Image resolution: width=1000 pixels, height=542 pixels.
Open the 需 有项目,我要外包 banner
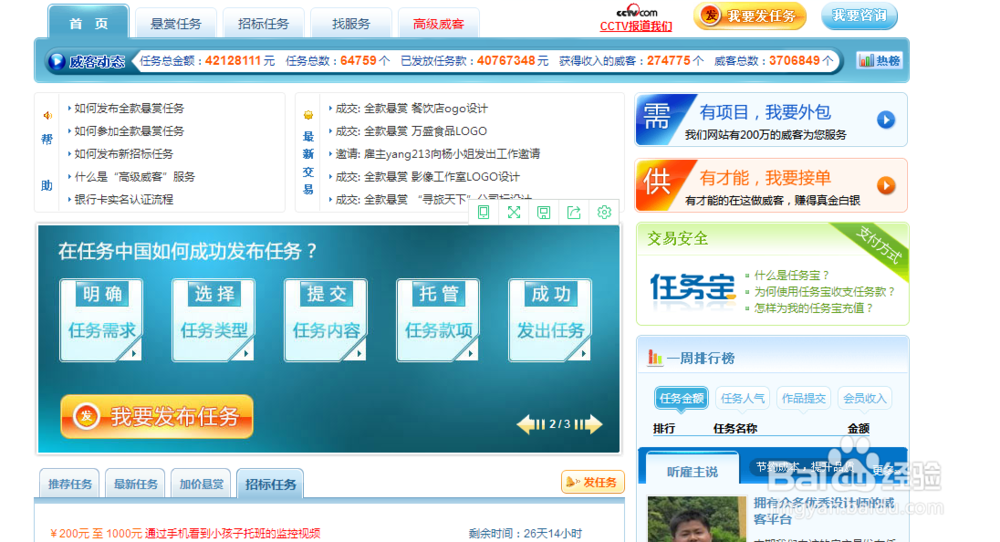[x=771, y=120]
